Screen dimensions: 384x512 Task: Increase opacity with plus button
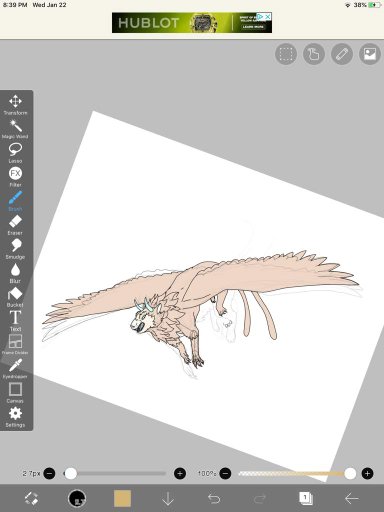(367, 473)
